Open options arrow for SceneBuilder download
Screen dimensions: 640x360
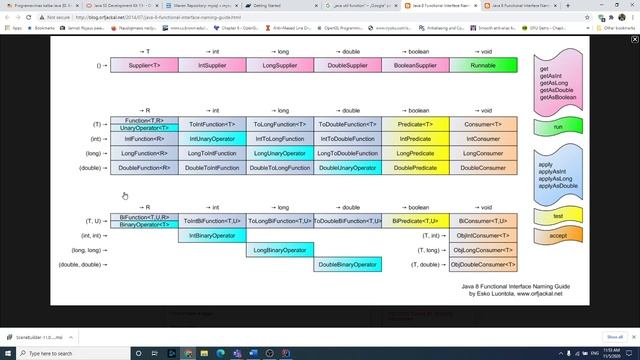point(71,337)
